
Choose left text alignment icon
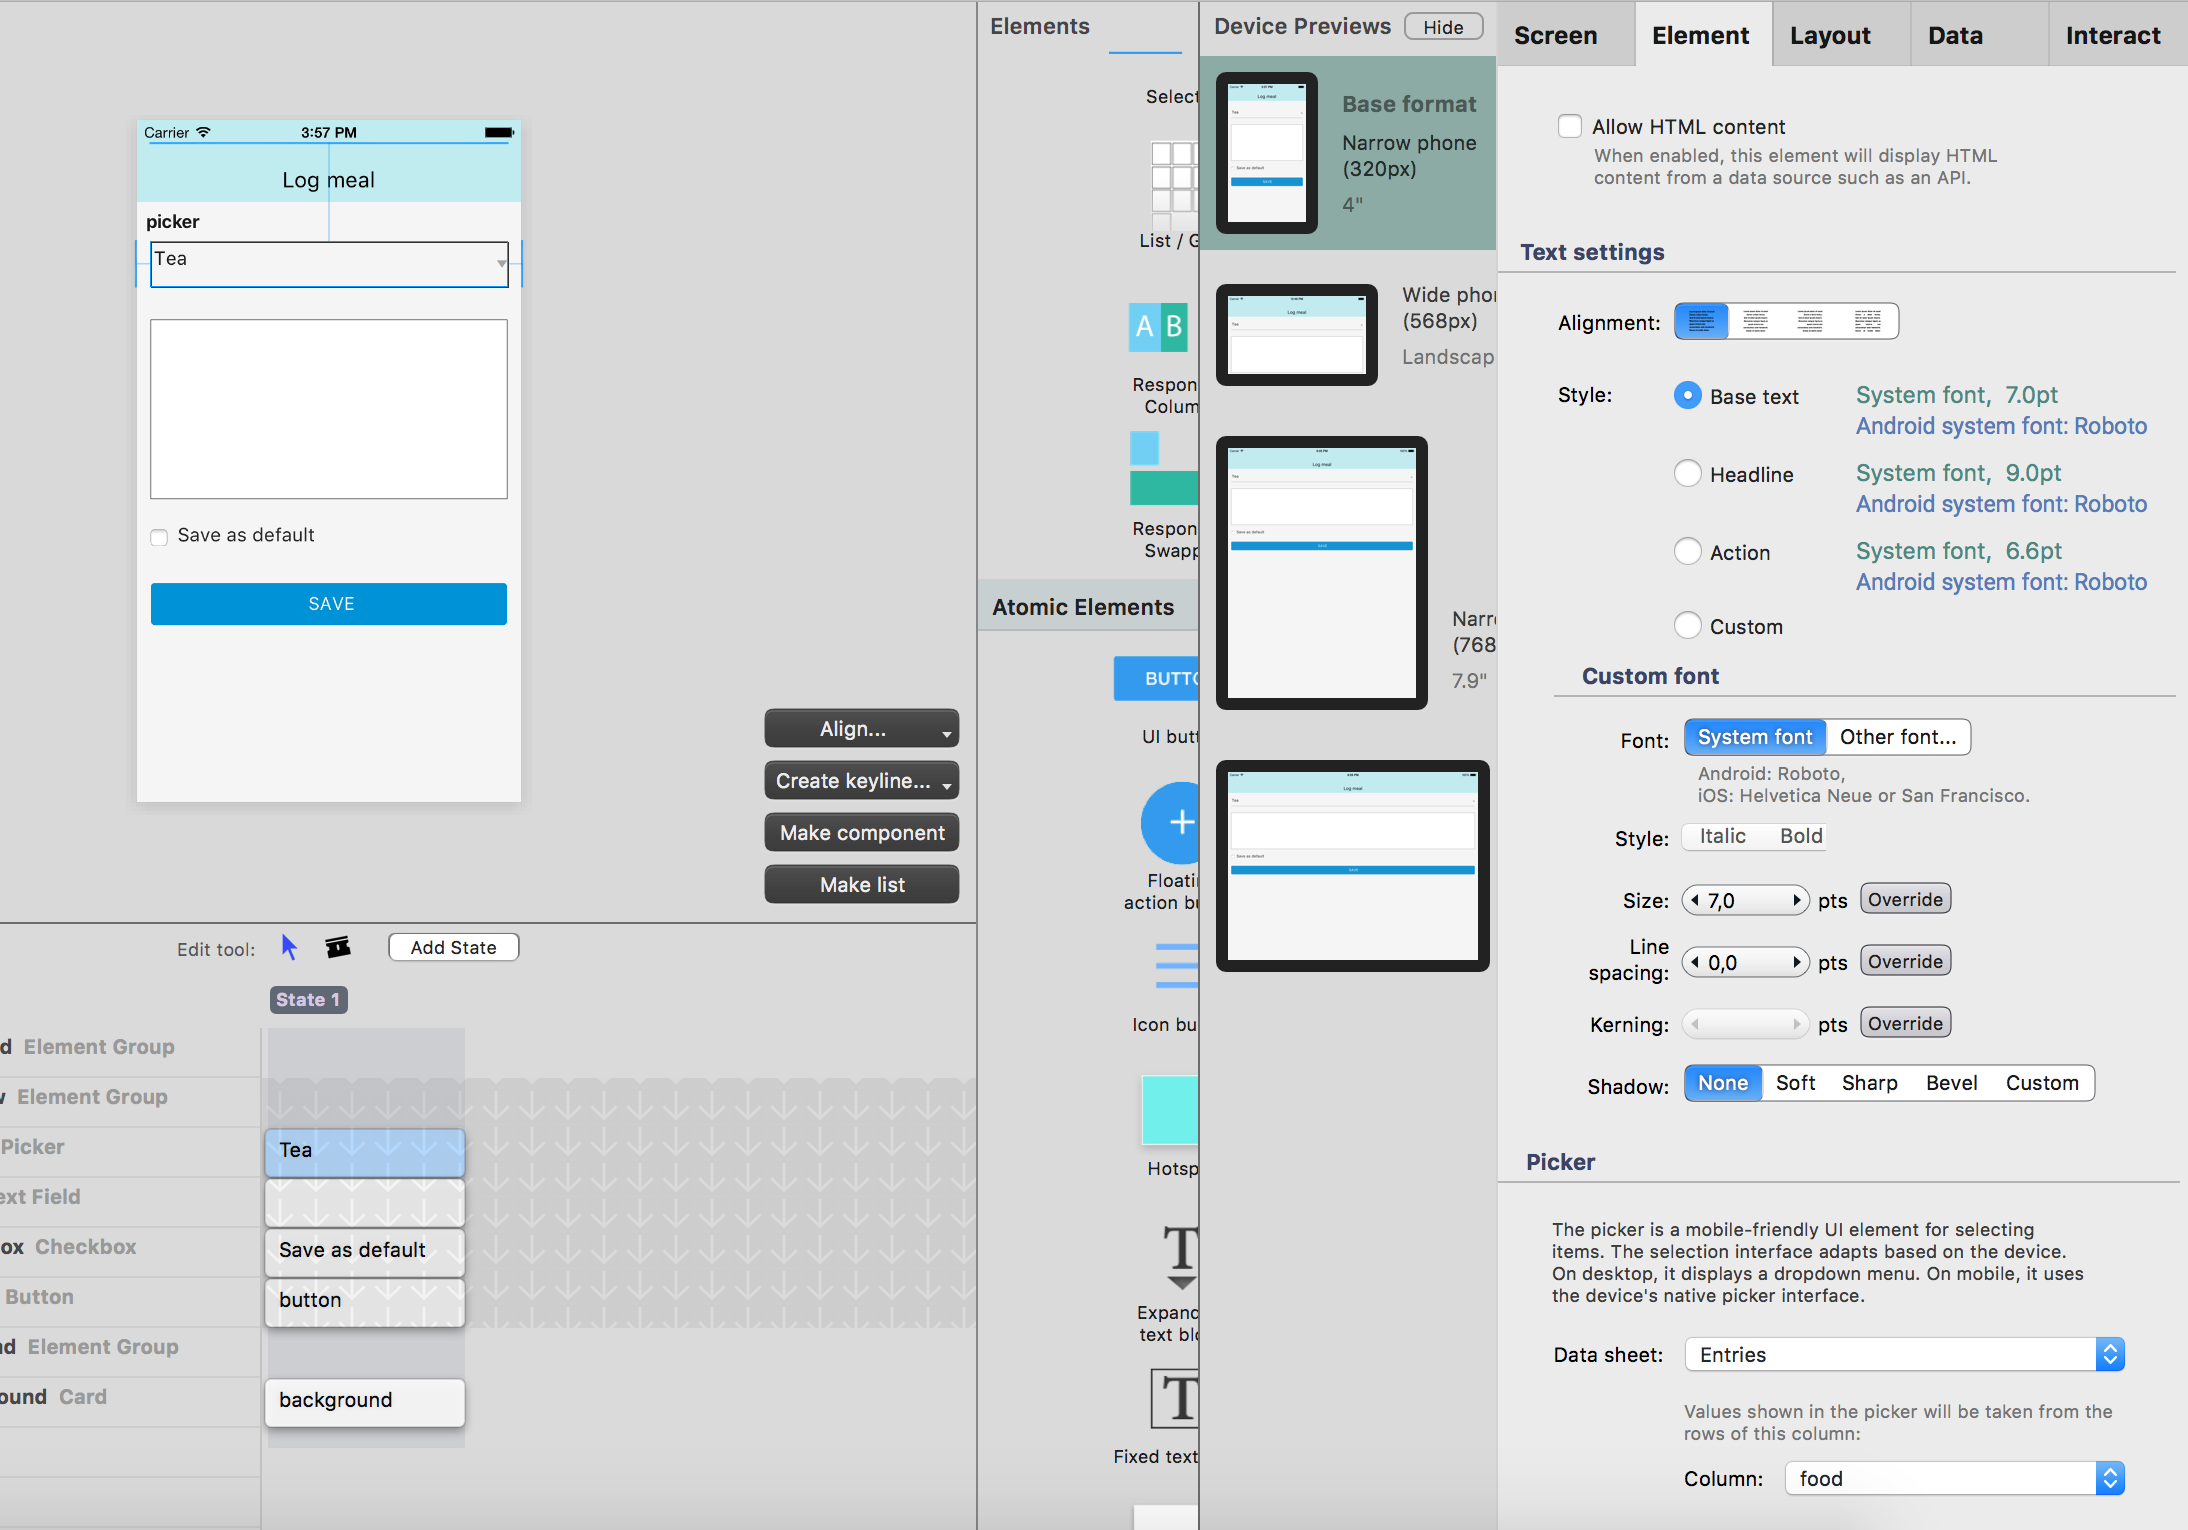1701,321
